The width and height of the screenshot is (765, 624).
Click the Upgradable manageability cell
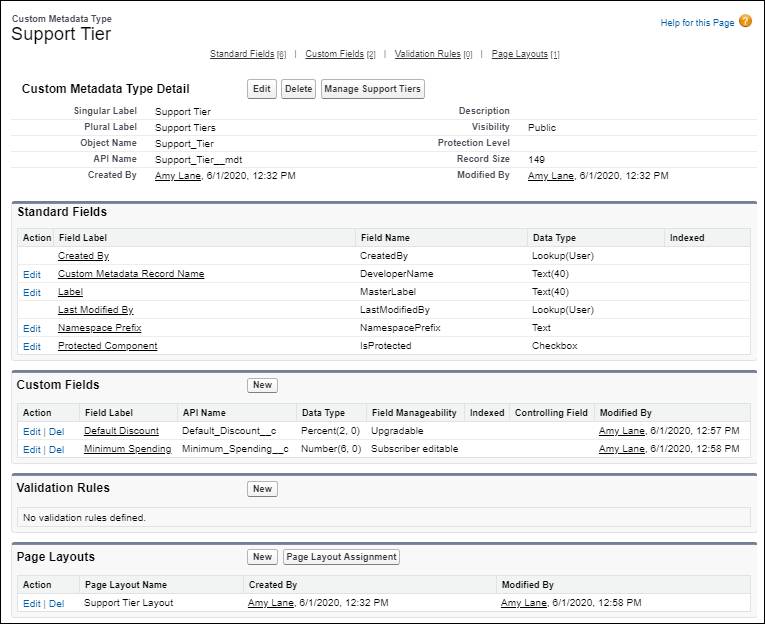[x=397, y=431]
